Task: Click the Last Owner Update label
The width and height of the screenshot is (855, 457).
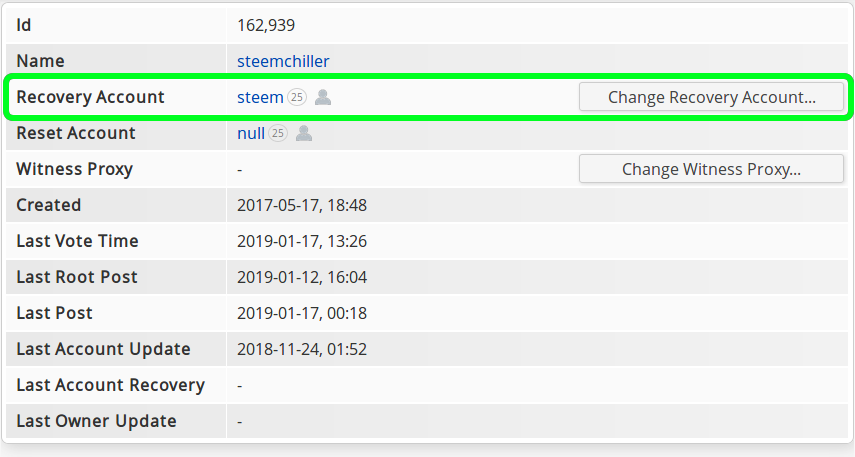Action: [x=96, y=421]
